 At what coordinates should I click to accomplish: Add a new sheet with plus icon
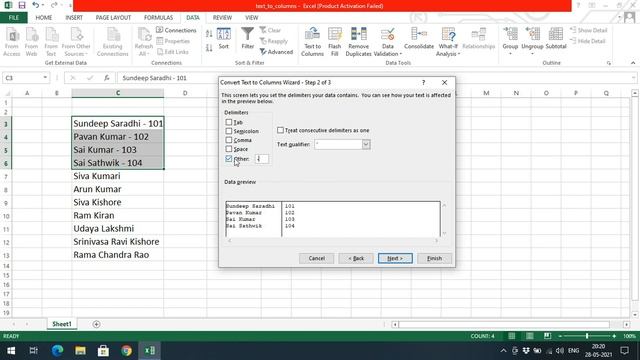(x=96, y=324)
